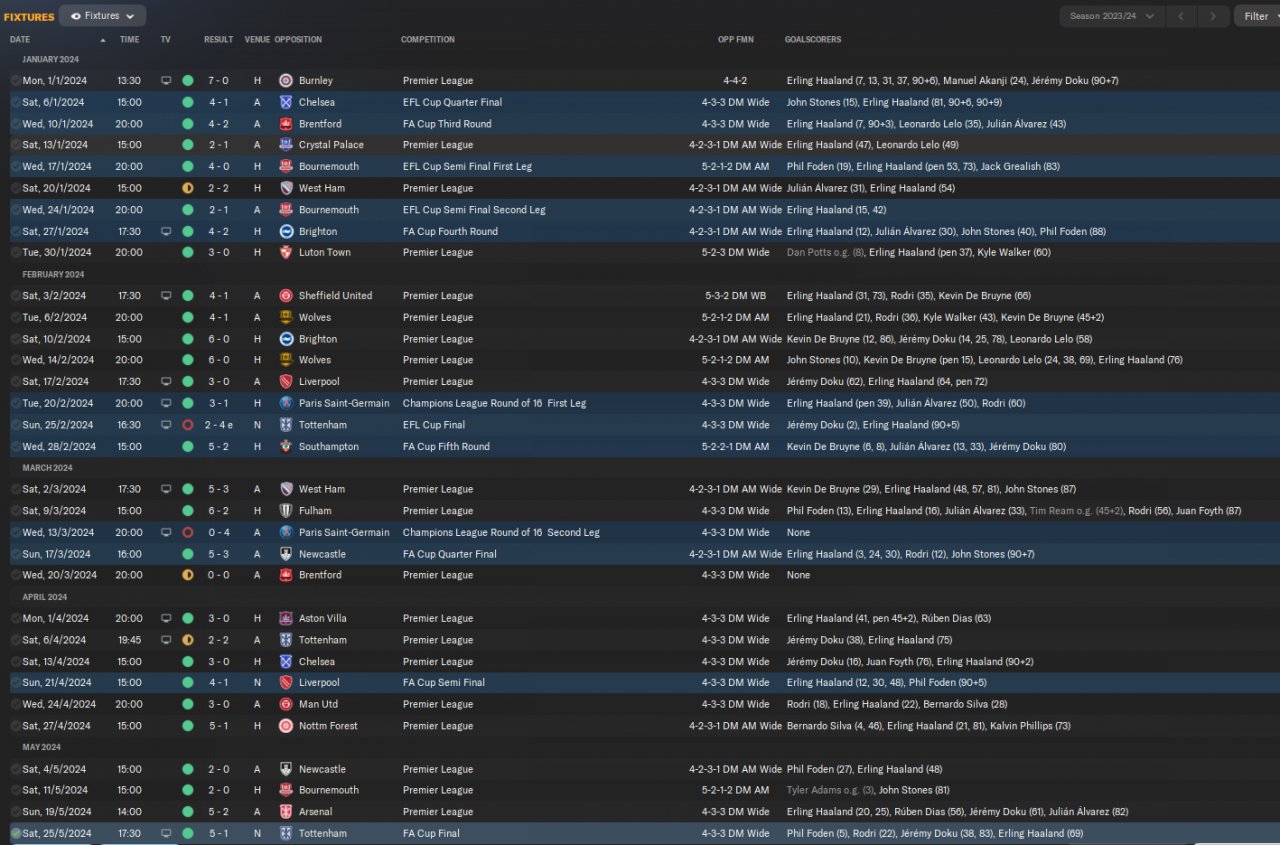Go to the next season
The height and width of the screenshot is (845, 1280).
(x=1214, y=16)
